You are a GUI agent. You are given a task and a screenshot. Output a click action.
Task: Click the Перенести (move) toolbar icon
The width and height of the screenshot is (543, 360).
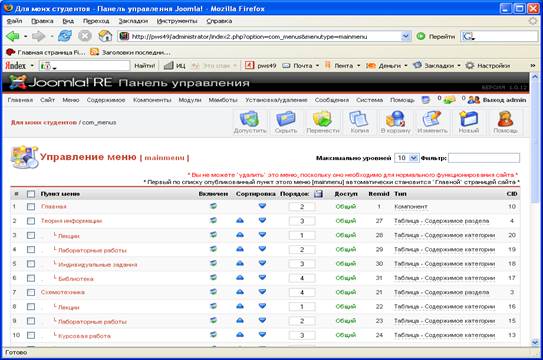323,122
